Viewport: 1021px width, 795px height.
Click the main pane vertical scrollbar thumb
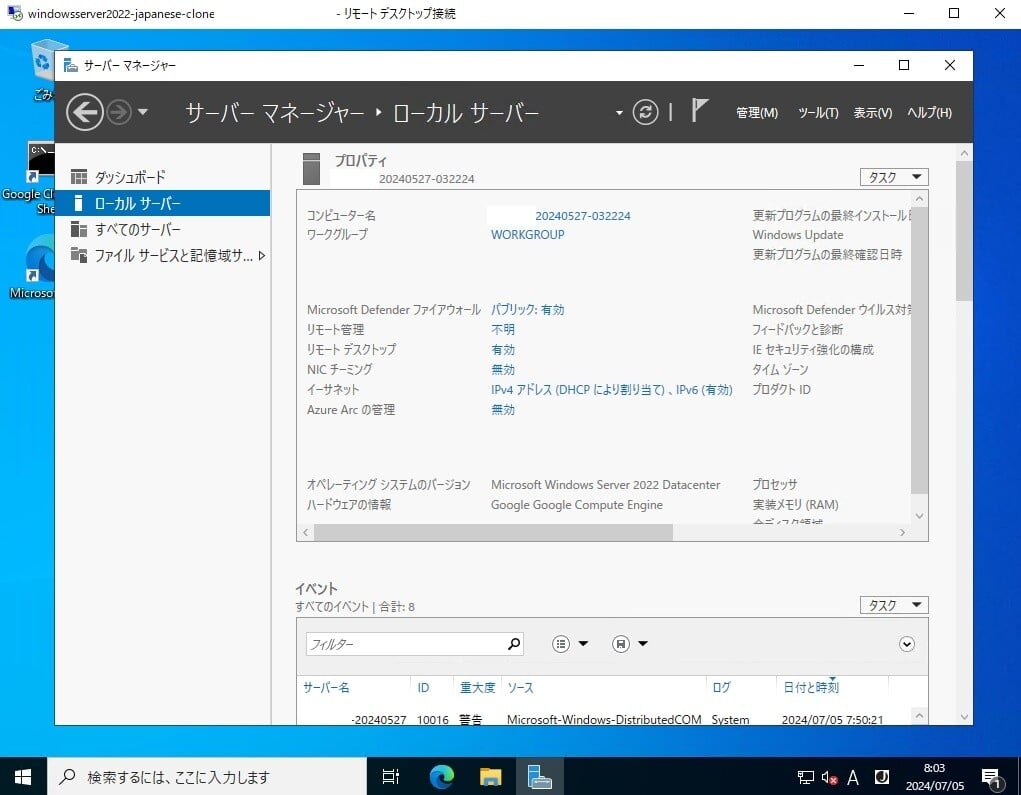tap(964, 231)
